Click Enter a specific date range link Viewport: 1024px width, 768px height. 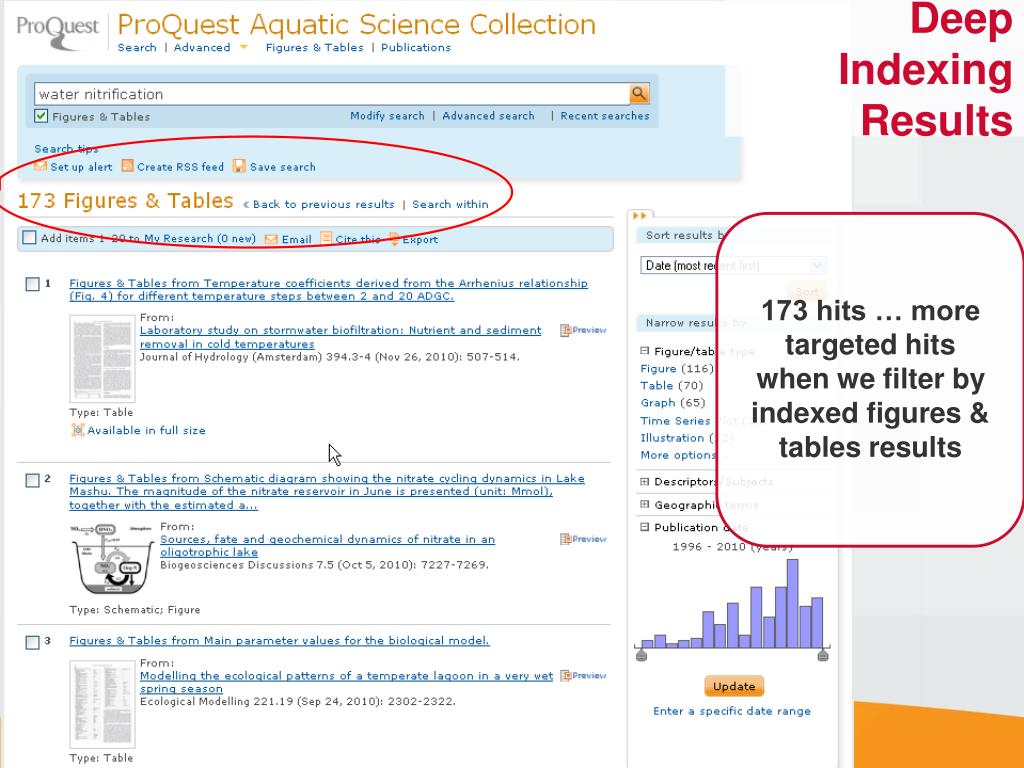pos(732,711)
